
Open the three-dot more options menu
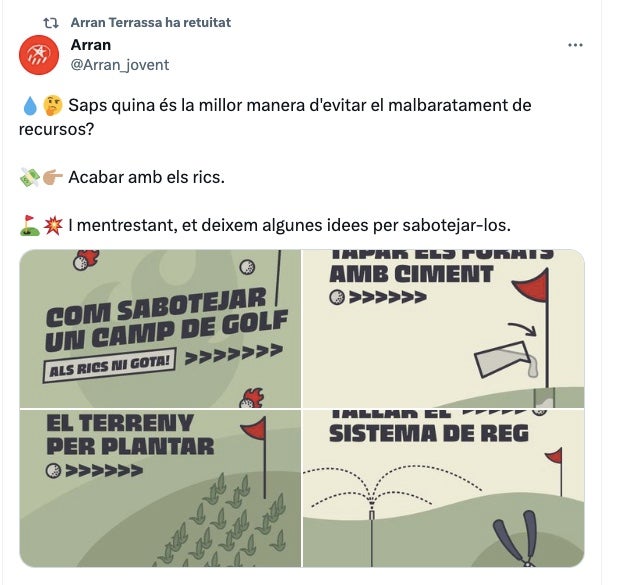(575, 45)
